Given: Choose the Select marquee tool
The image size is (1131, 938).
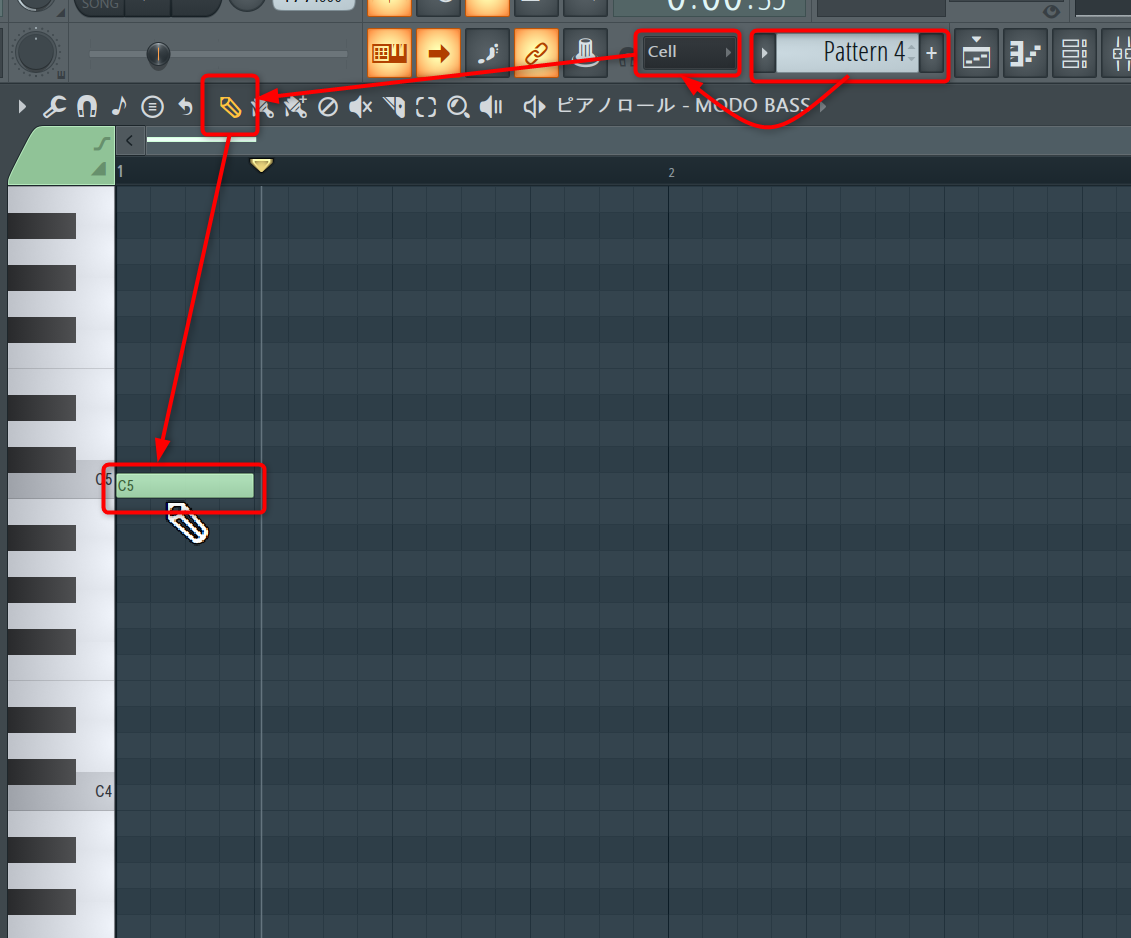Looking at the screenshot, I should point(426,106).
